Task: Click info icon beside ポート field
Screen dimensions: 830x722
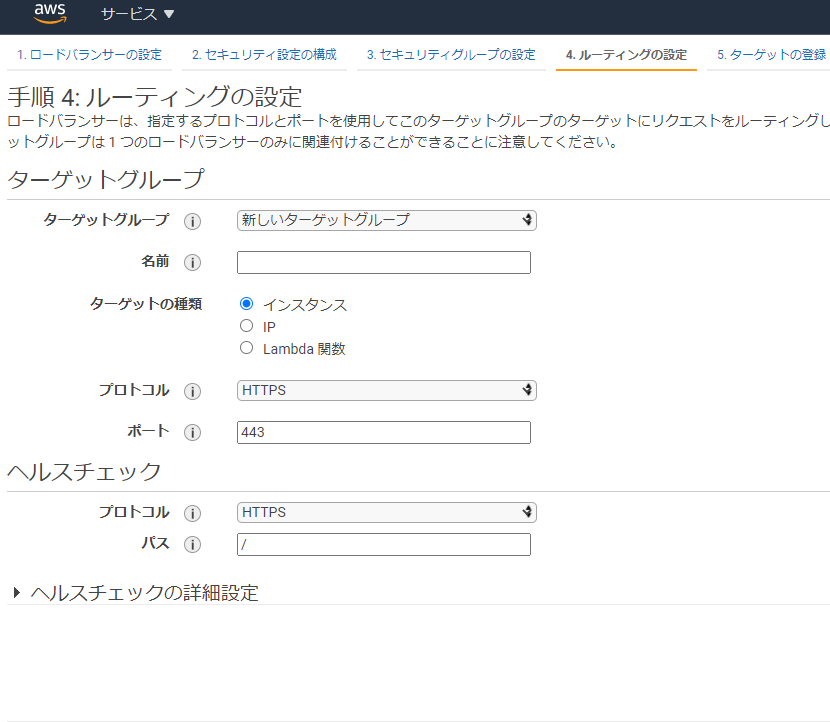Action: pos(192,432)
